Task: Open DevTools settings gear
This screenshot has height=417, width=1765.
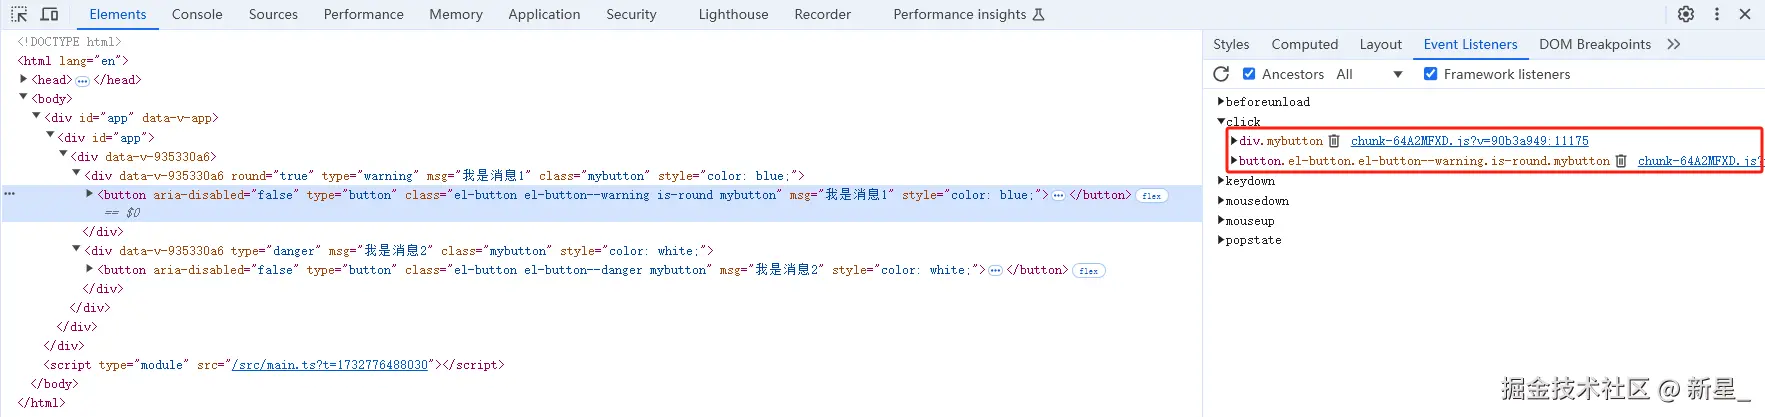Action: (x=1686, y=14)
